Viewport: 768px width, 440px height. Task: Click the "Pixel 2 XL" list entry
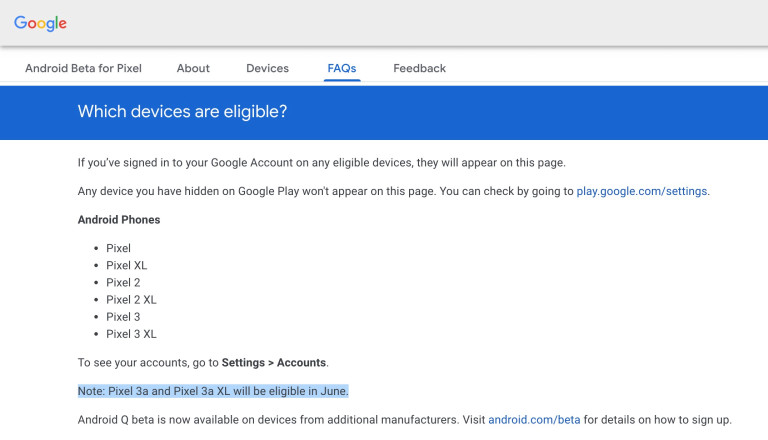point(131,299)
